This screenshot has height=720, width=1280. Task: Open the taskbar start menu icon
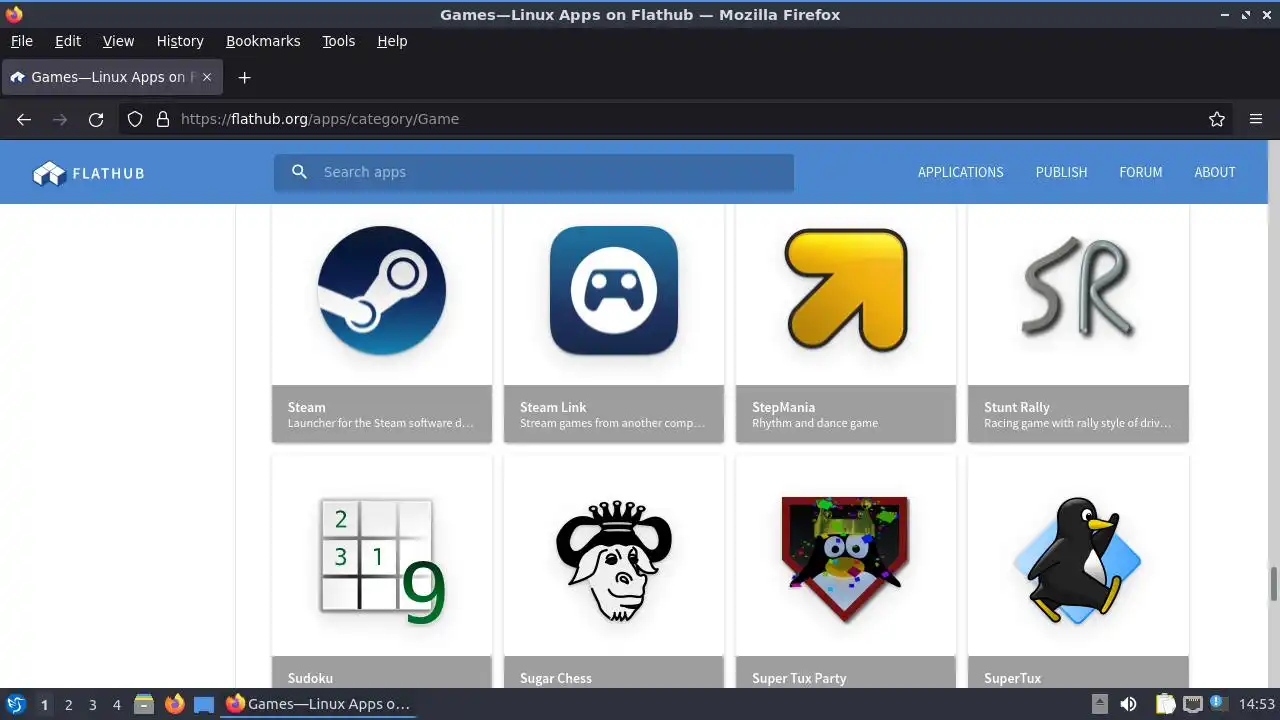16,704
